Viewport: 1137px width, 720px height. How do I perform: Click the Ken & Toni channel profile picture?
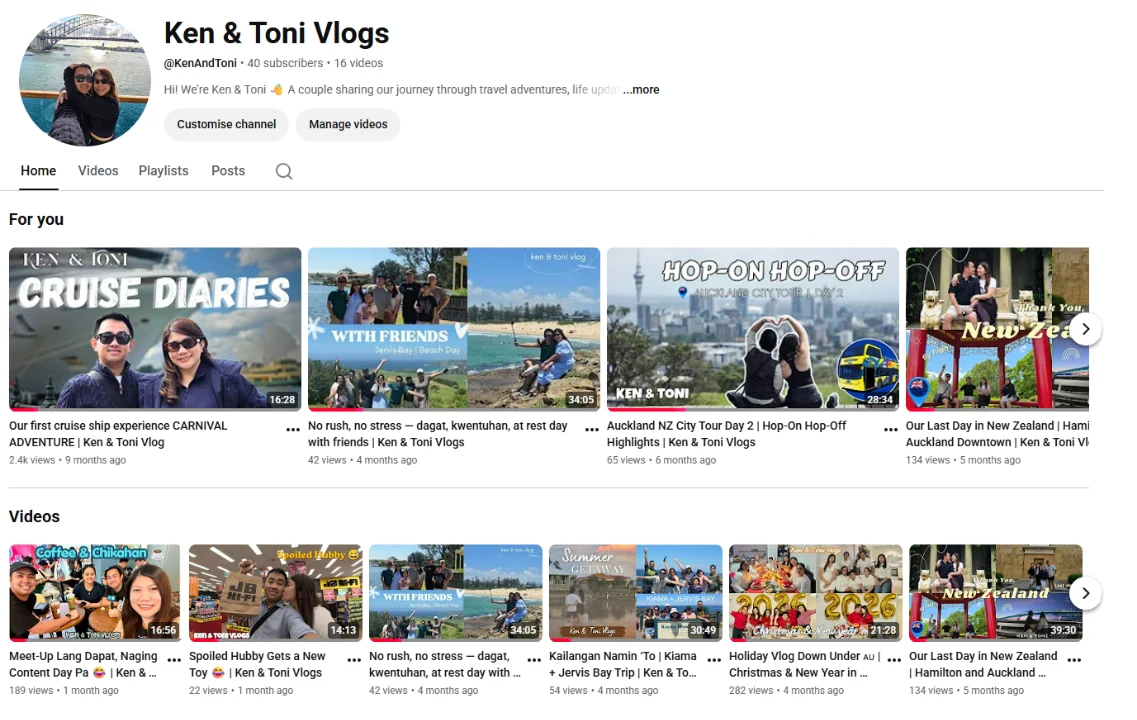pyautogui.click(x=85, y=80)
